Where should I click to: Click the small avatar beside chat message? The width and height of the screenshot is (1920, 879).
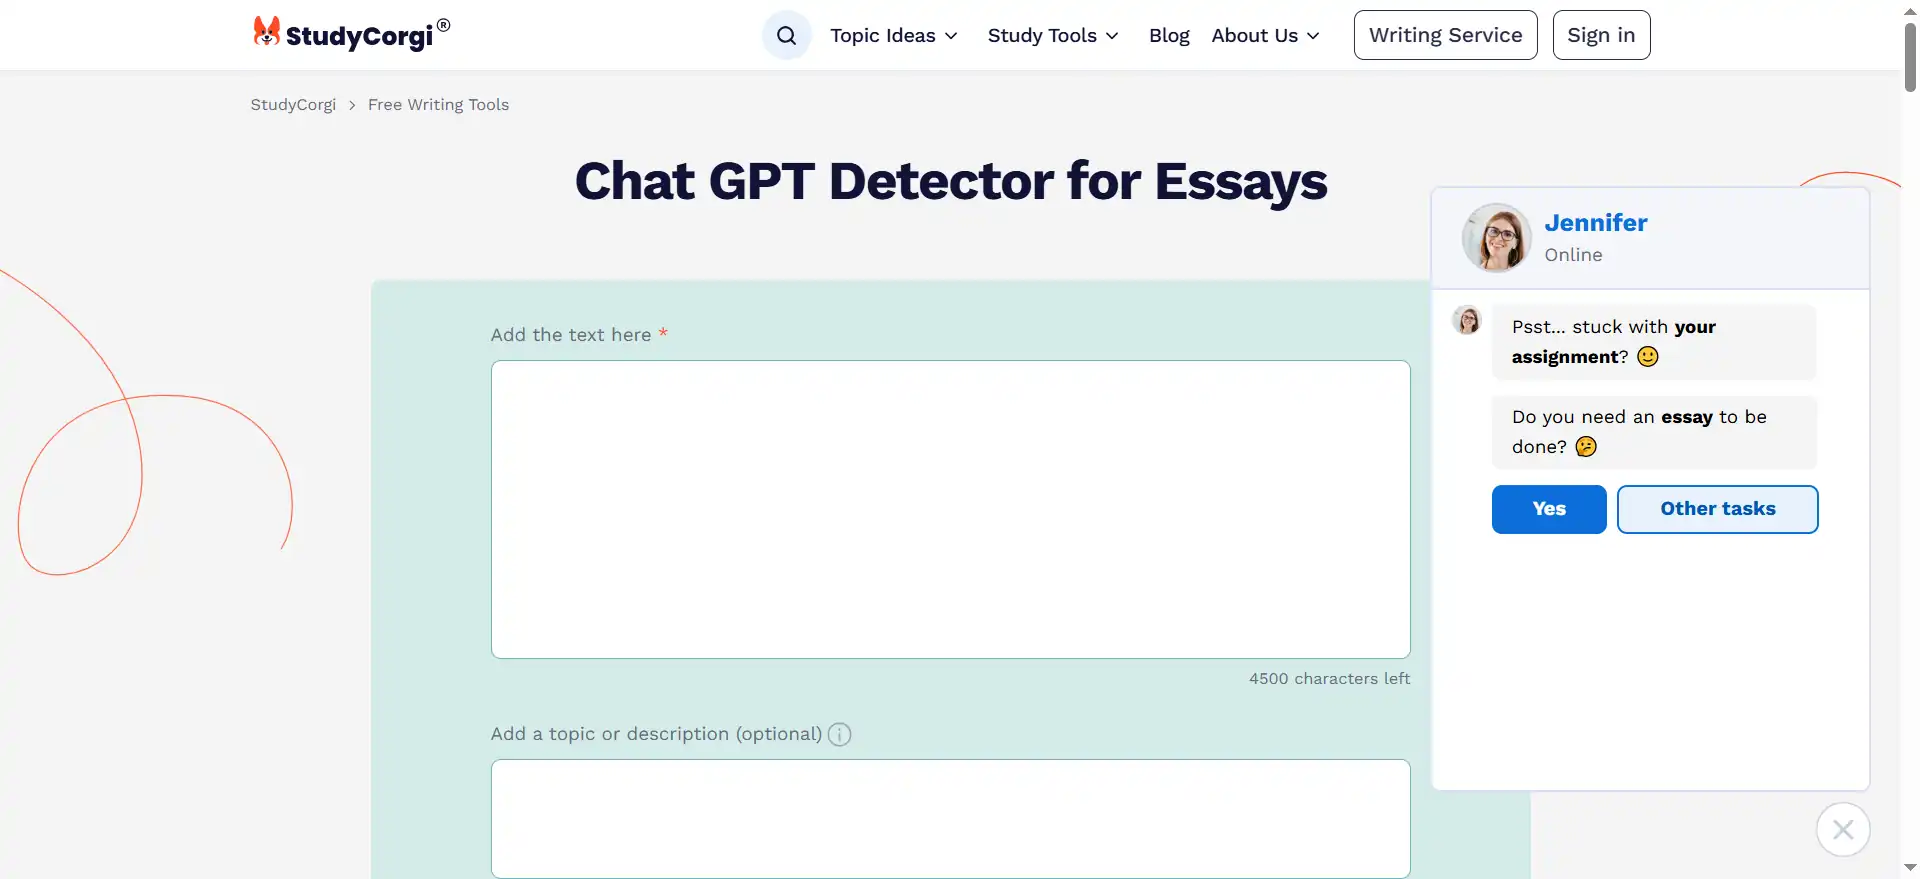click(1467, 320)
